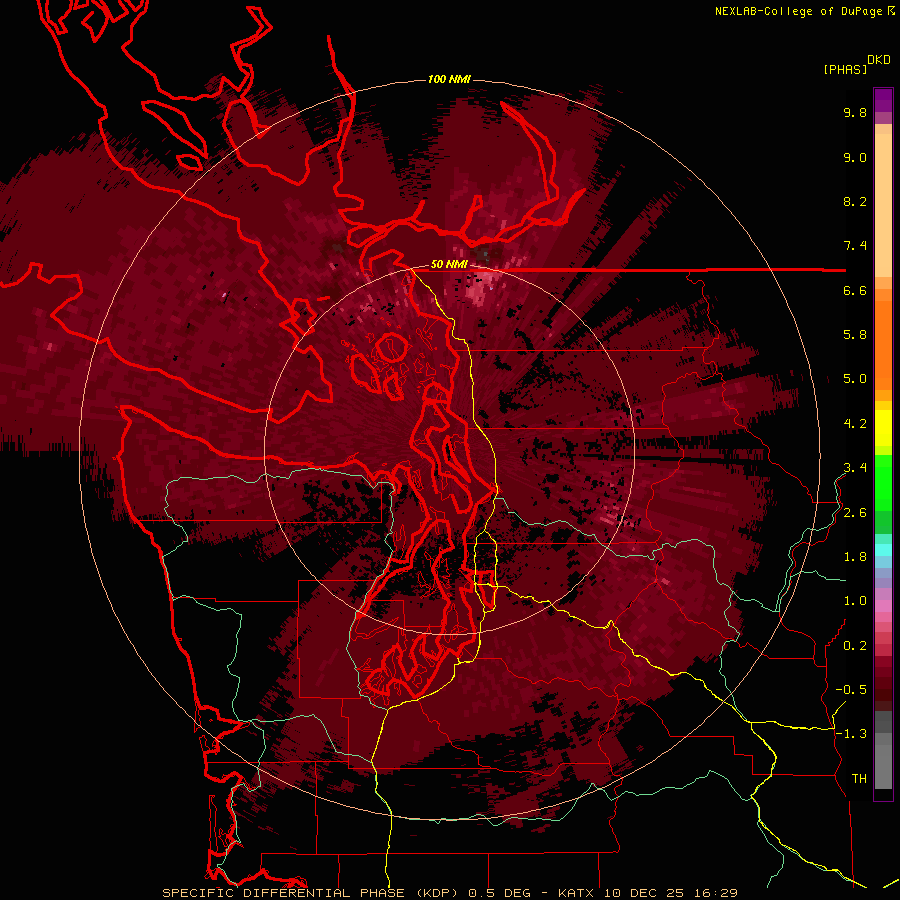This screenshot has height=900, width=900.
Task: Click the 100 NMI range ring label
Action: [x=449, y=79]
